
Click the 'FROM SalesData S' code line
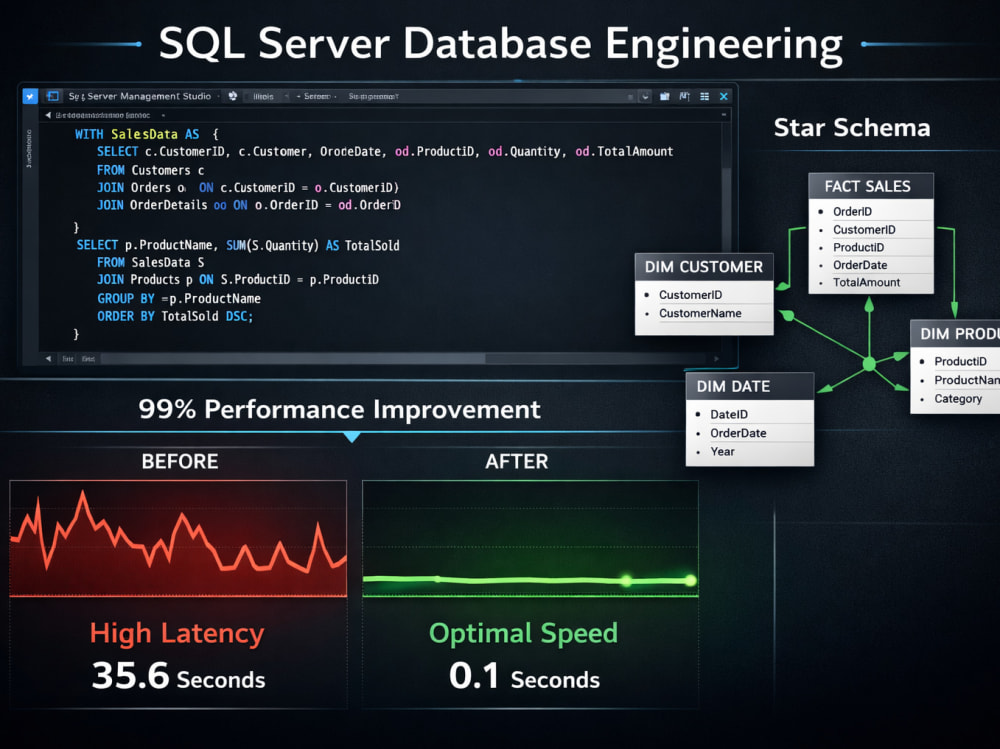pos(151,262)
